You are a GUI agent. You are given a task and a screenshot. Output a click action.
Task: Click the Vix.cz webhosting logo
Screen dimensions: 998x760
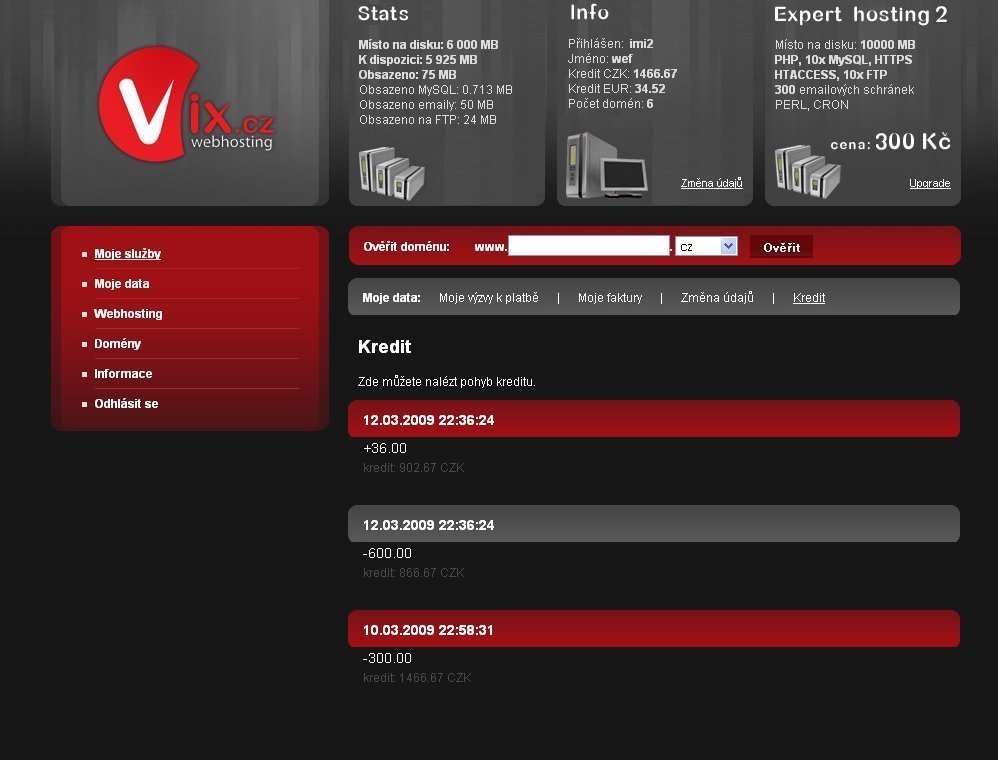click(x=186, y=106)
